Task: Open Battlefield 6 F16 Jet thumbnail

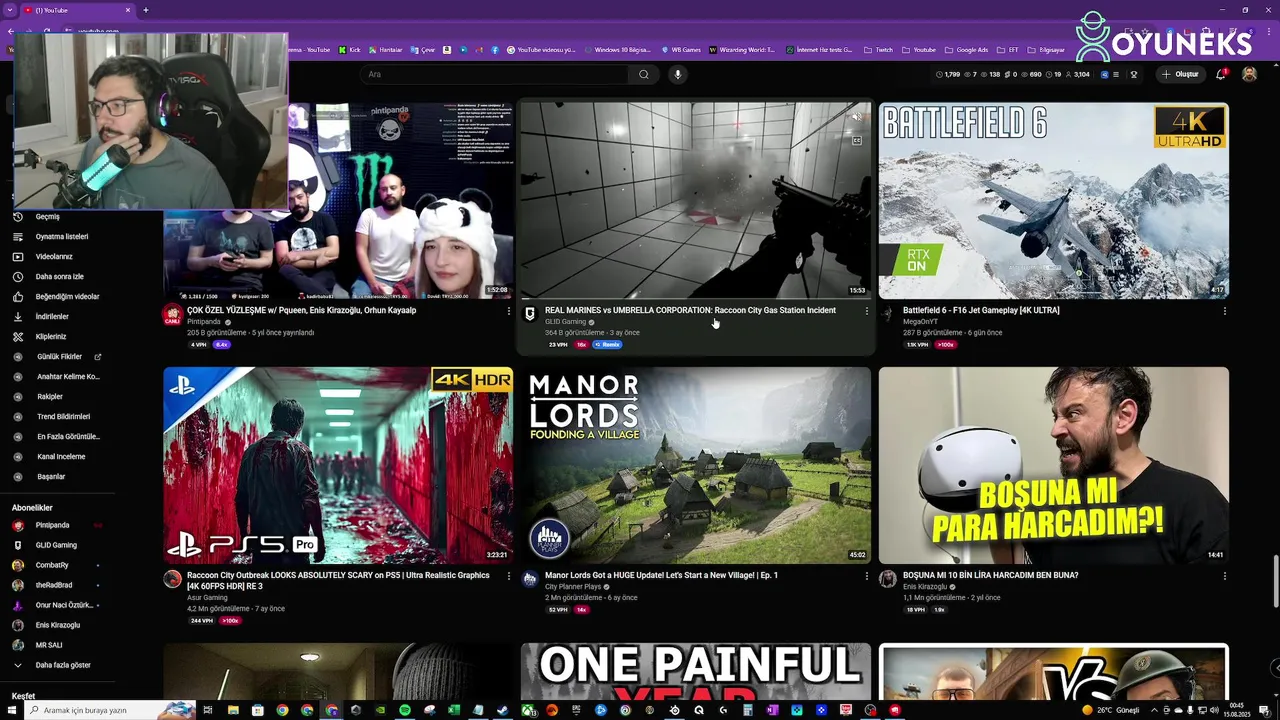Action: click(1054, 200)
